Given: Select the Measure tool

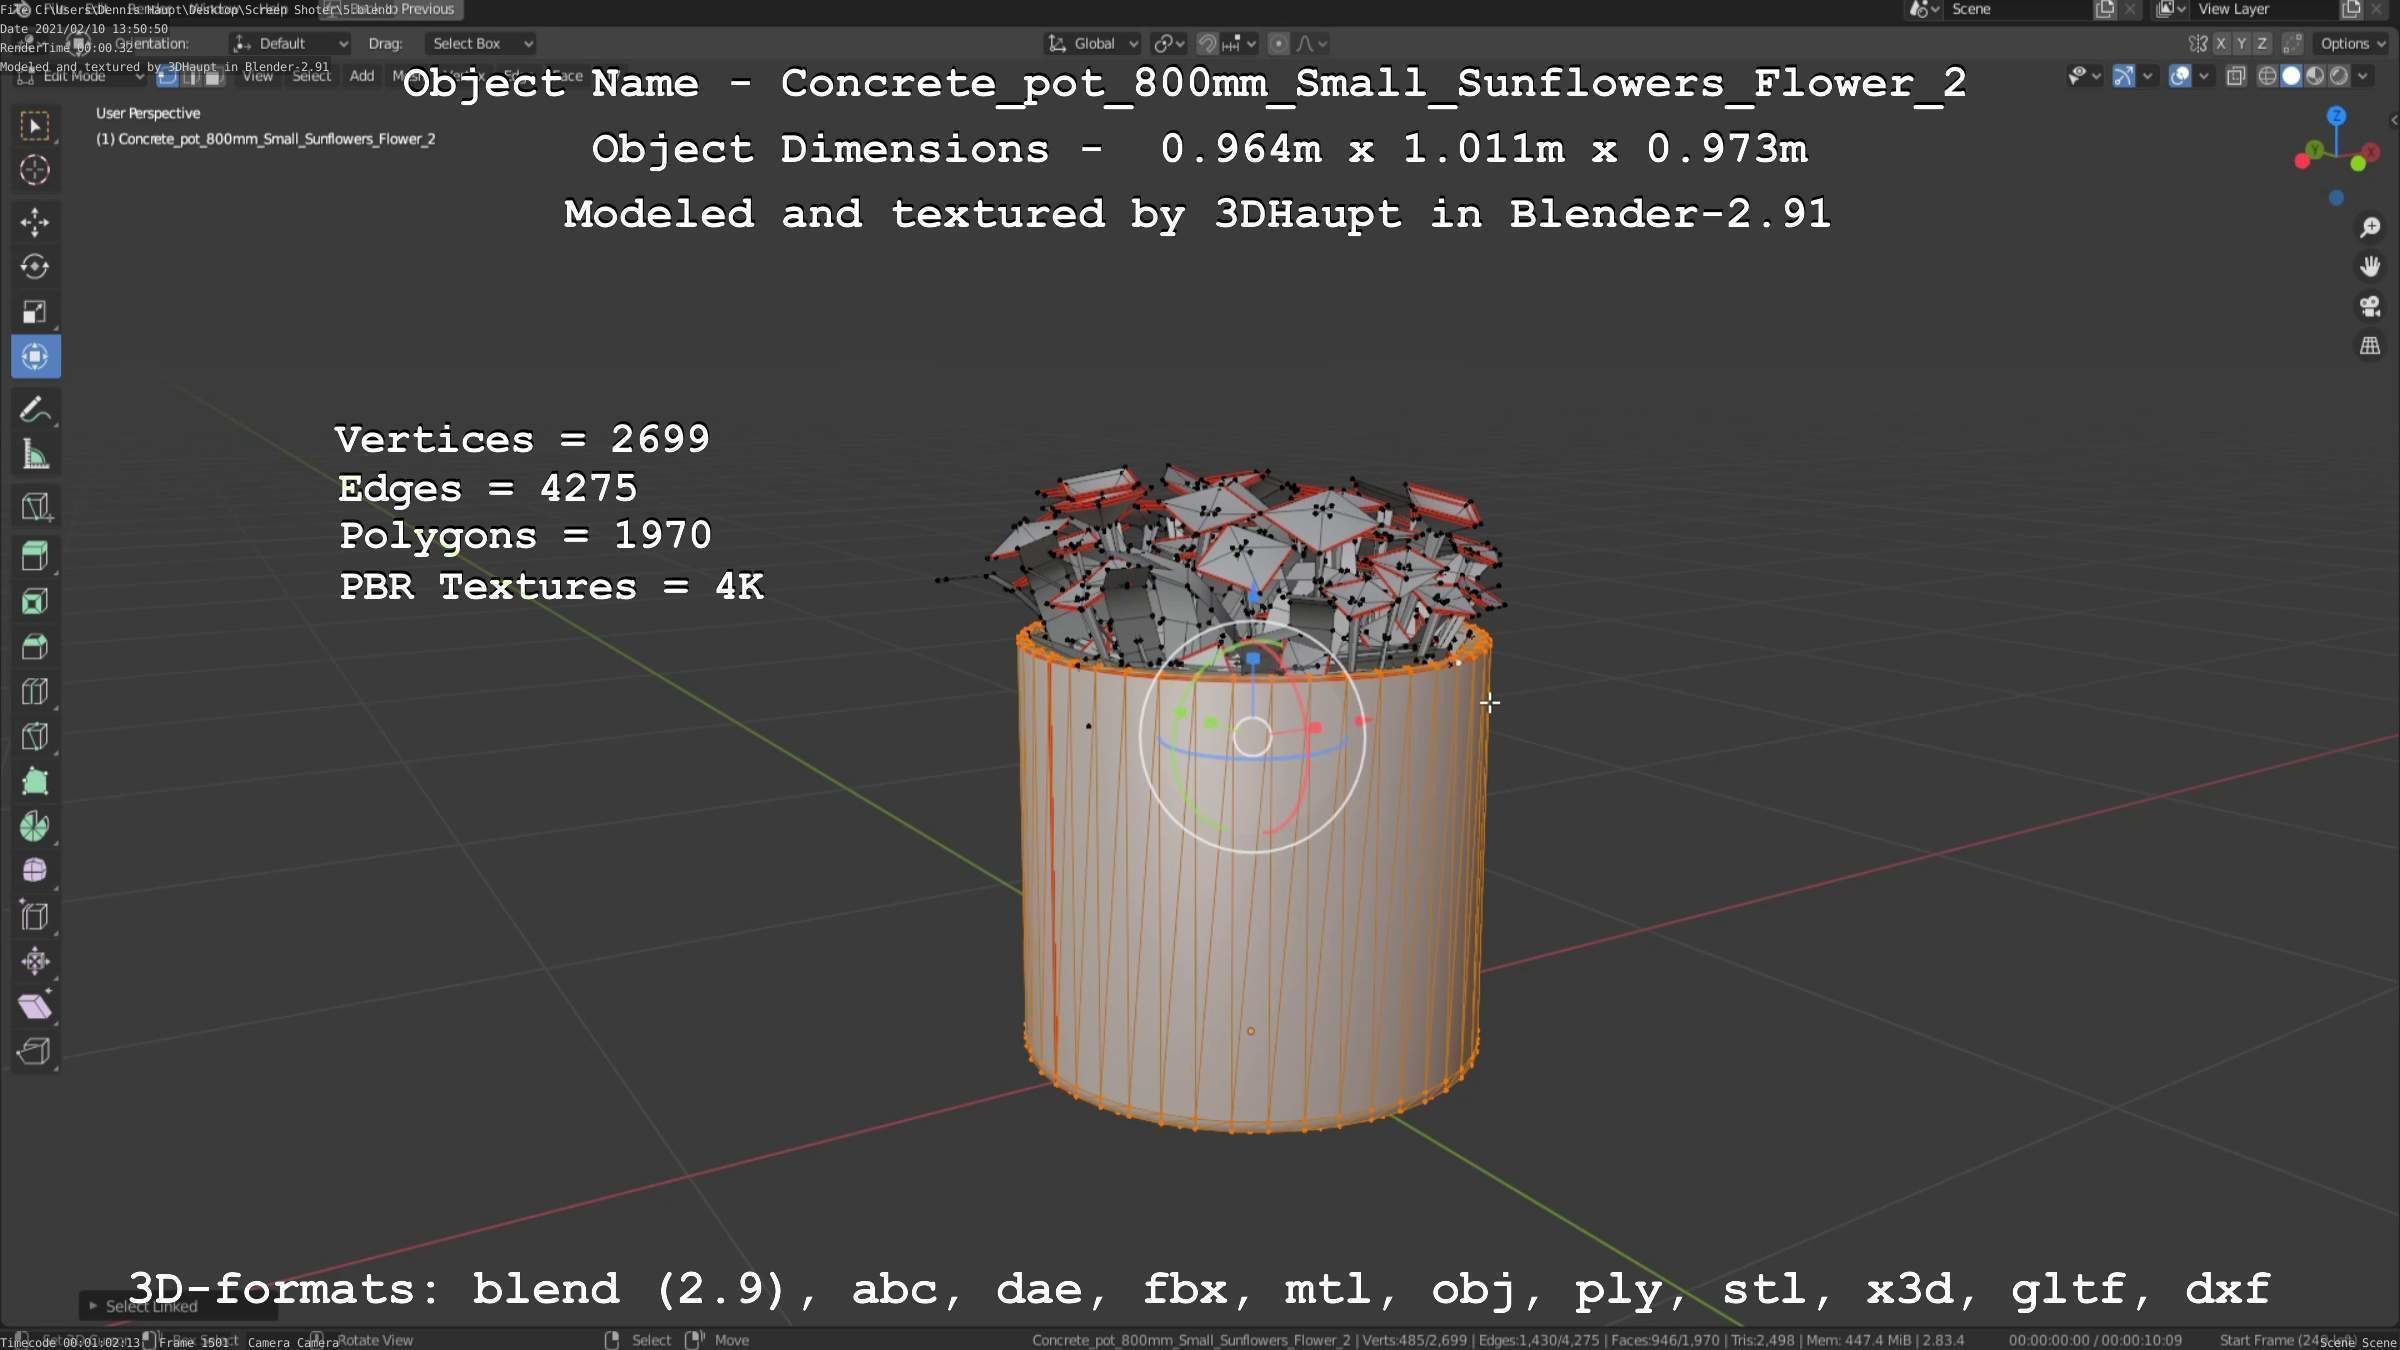Looking at the screenshot, I should pos(35,455).
